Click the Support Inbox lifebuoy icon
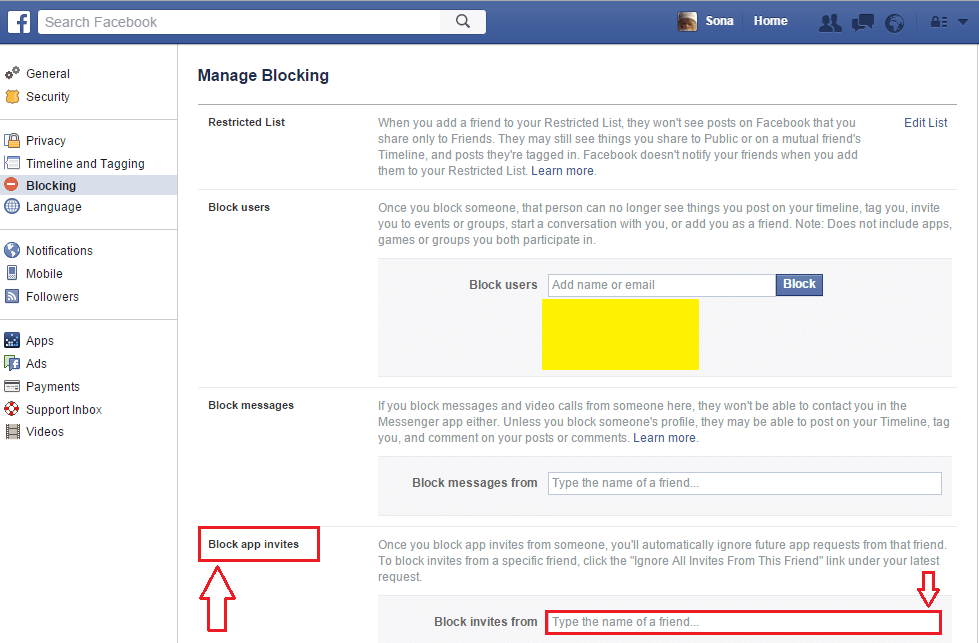This screenshot has height=643, width=979. [12, 409]
